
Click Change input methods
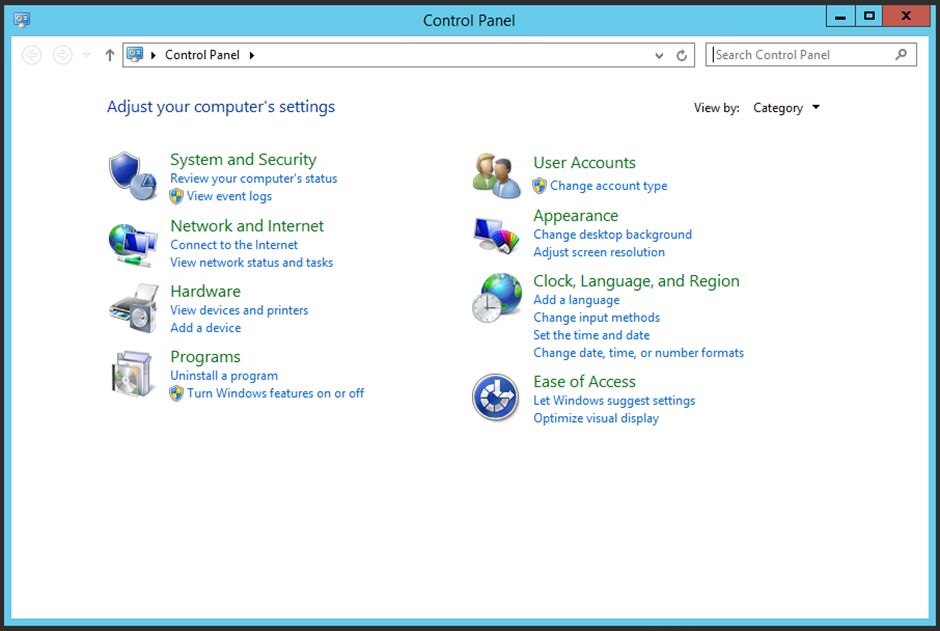tap(596, 318)
